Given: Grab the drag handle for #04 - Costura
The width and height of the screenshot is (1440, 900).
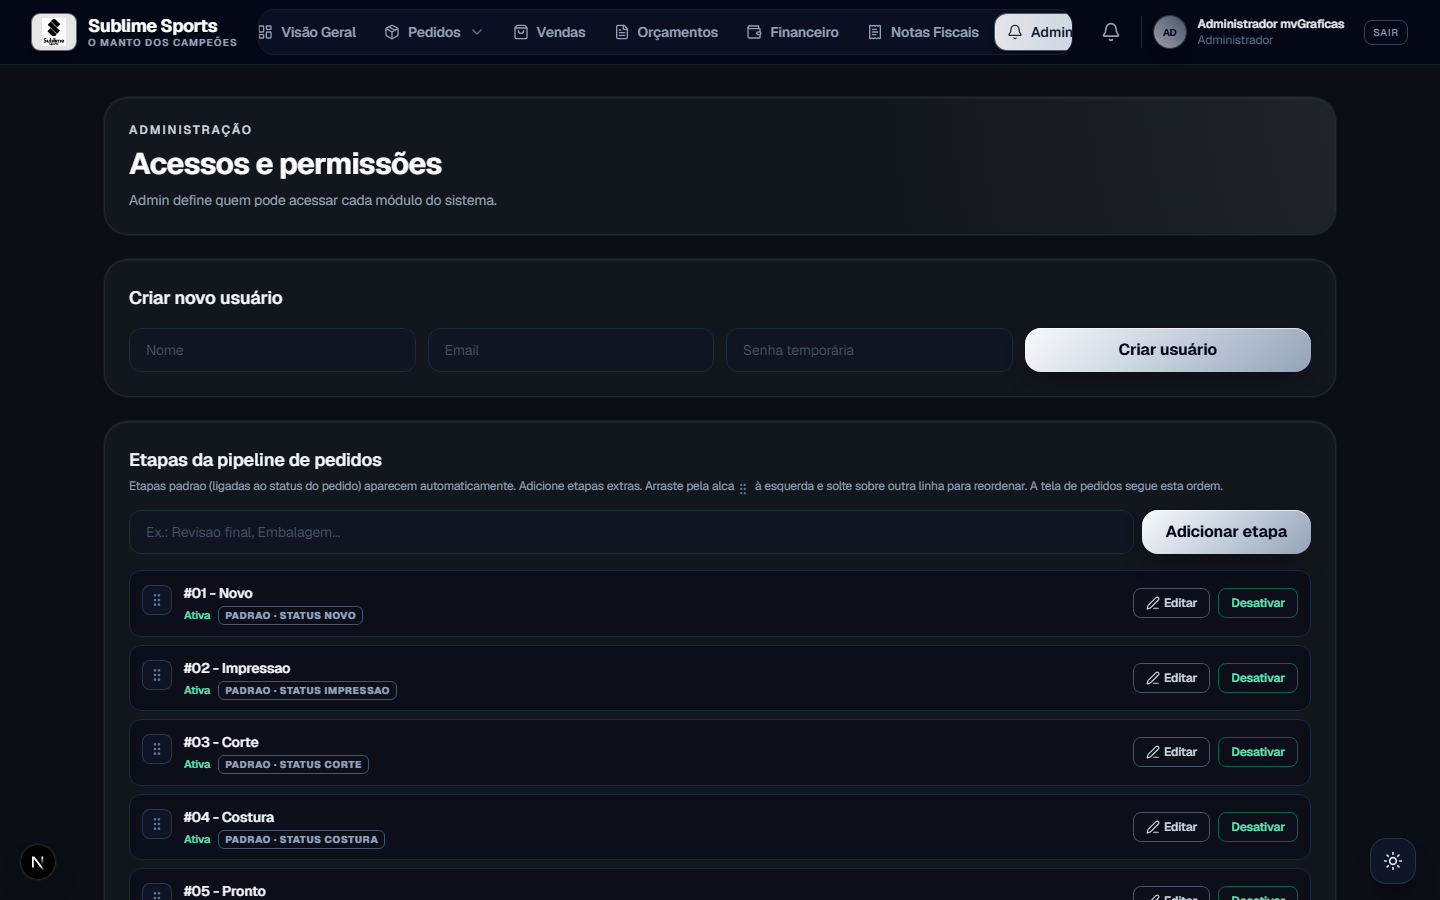Looking at the screenshot, I should (x=157, y=824).
